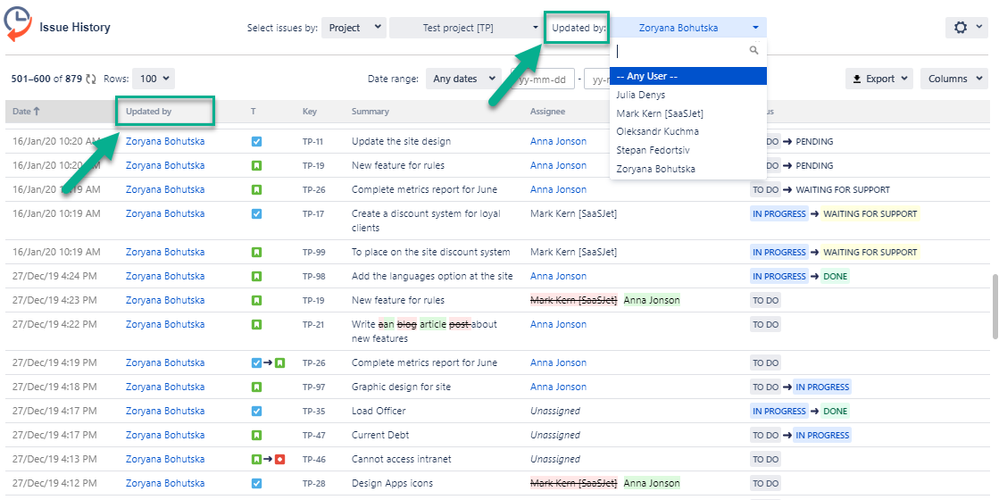Click task type icon for TP-28
This screenshot has height=500, width=999.
point(256,483)
